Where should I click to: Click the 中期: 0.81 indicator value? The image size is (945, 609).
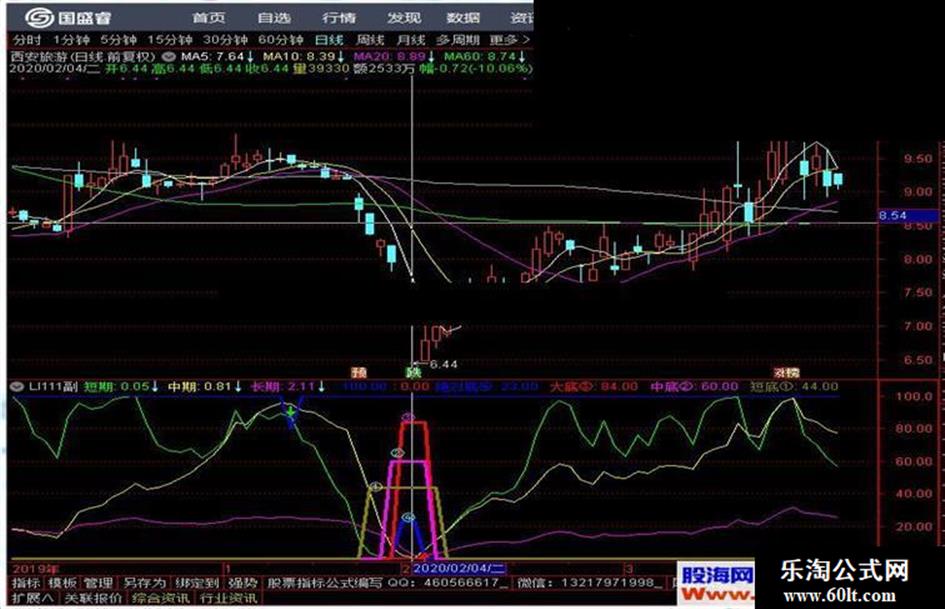pyautogui.click(x=205, y=387)
